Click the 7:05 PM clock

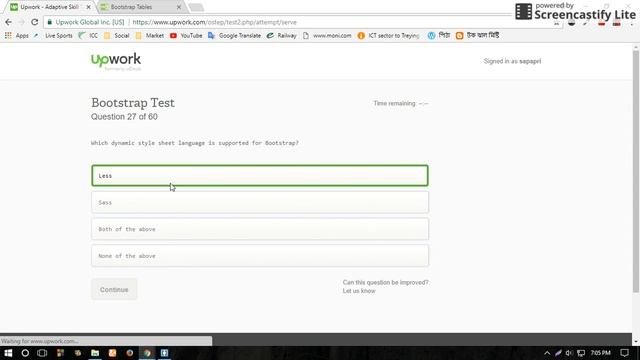(600, 353)
